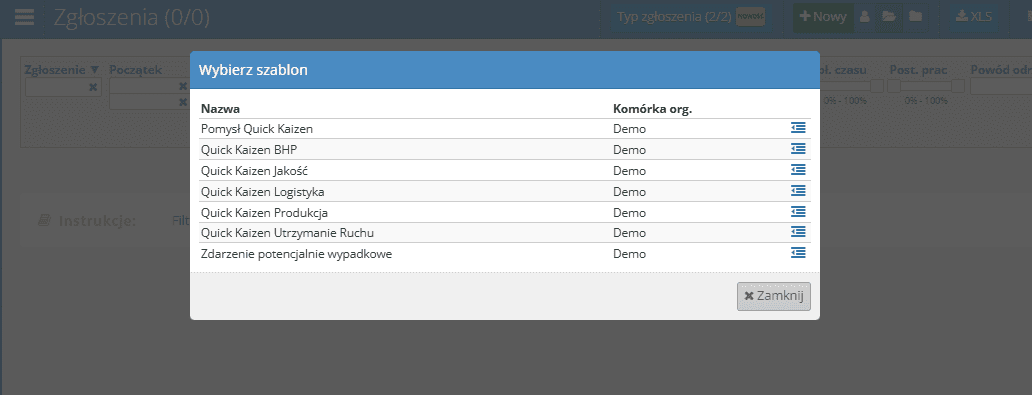
Task: Click the czasu slider handle
Action: click(x=877, y=86)
